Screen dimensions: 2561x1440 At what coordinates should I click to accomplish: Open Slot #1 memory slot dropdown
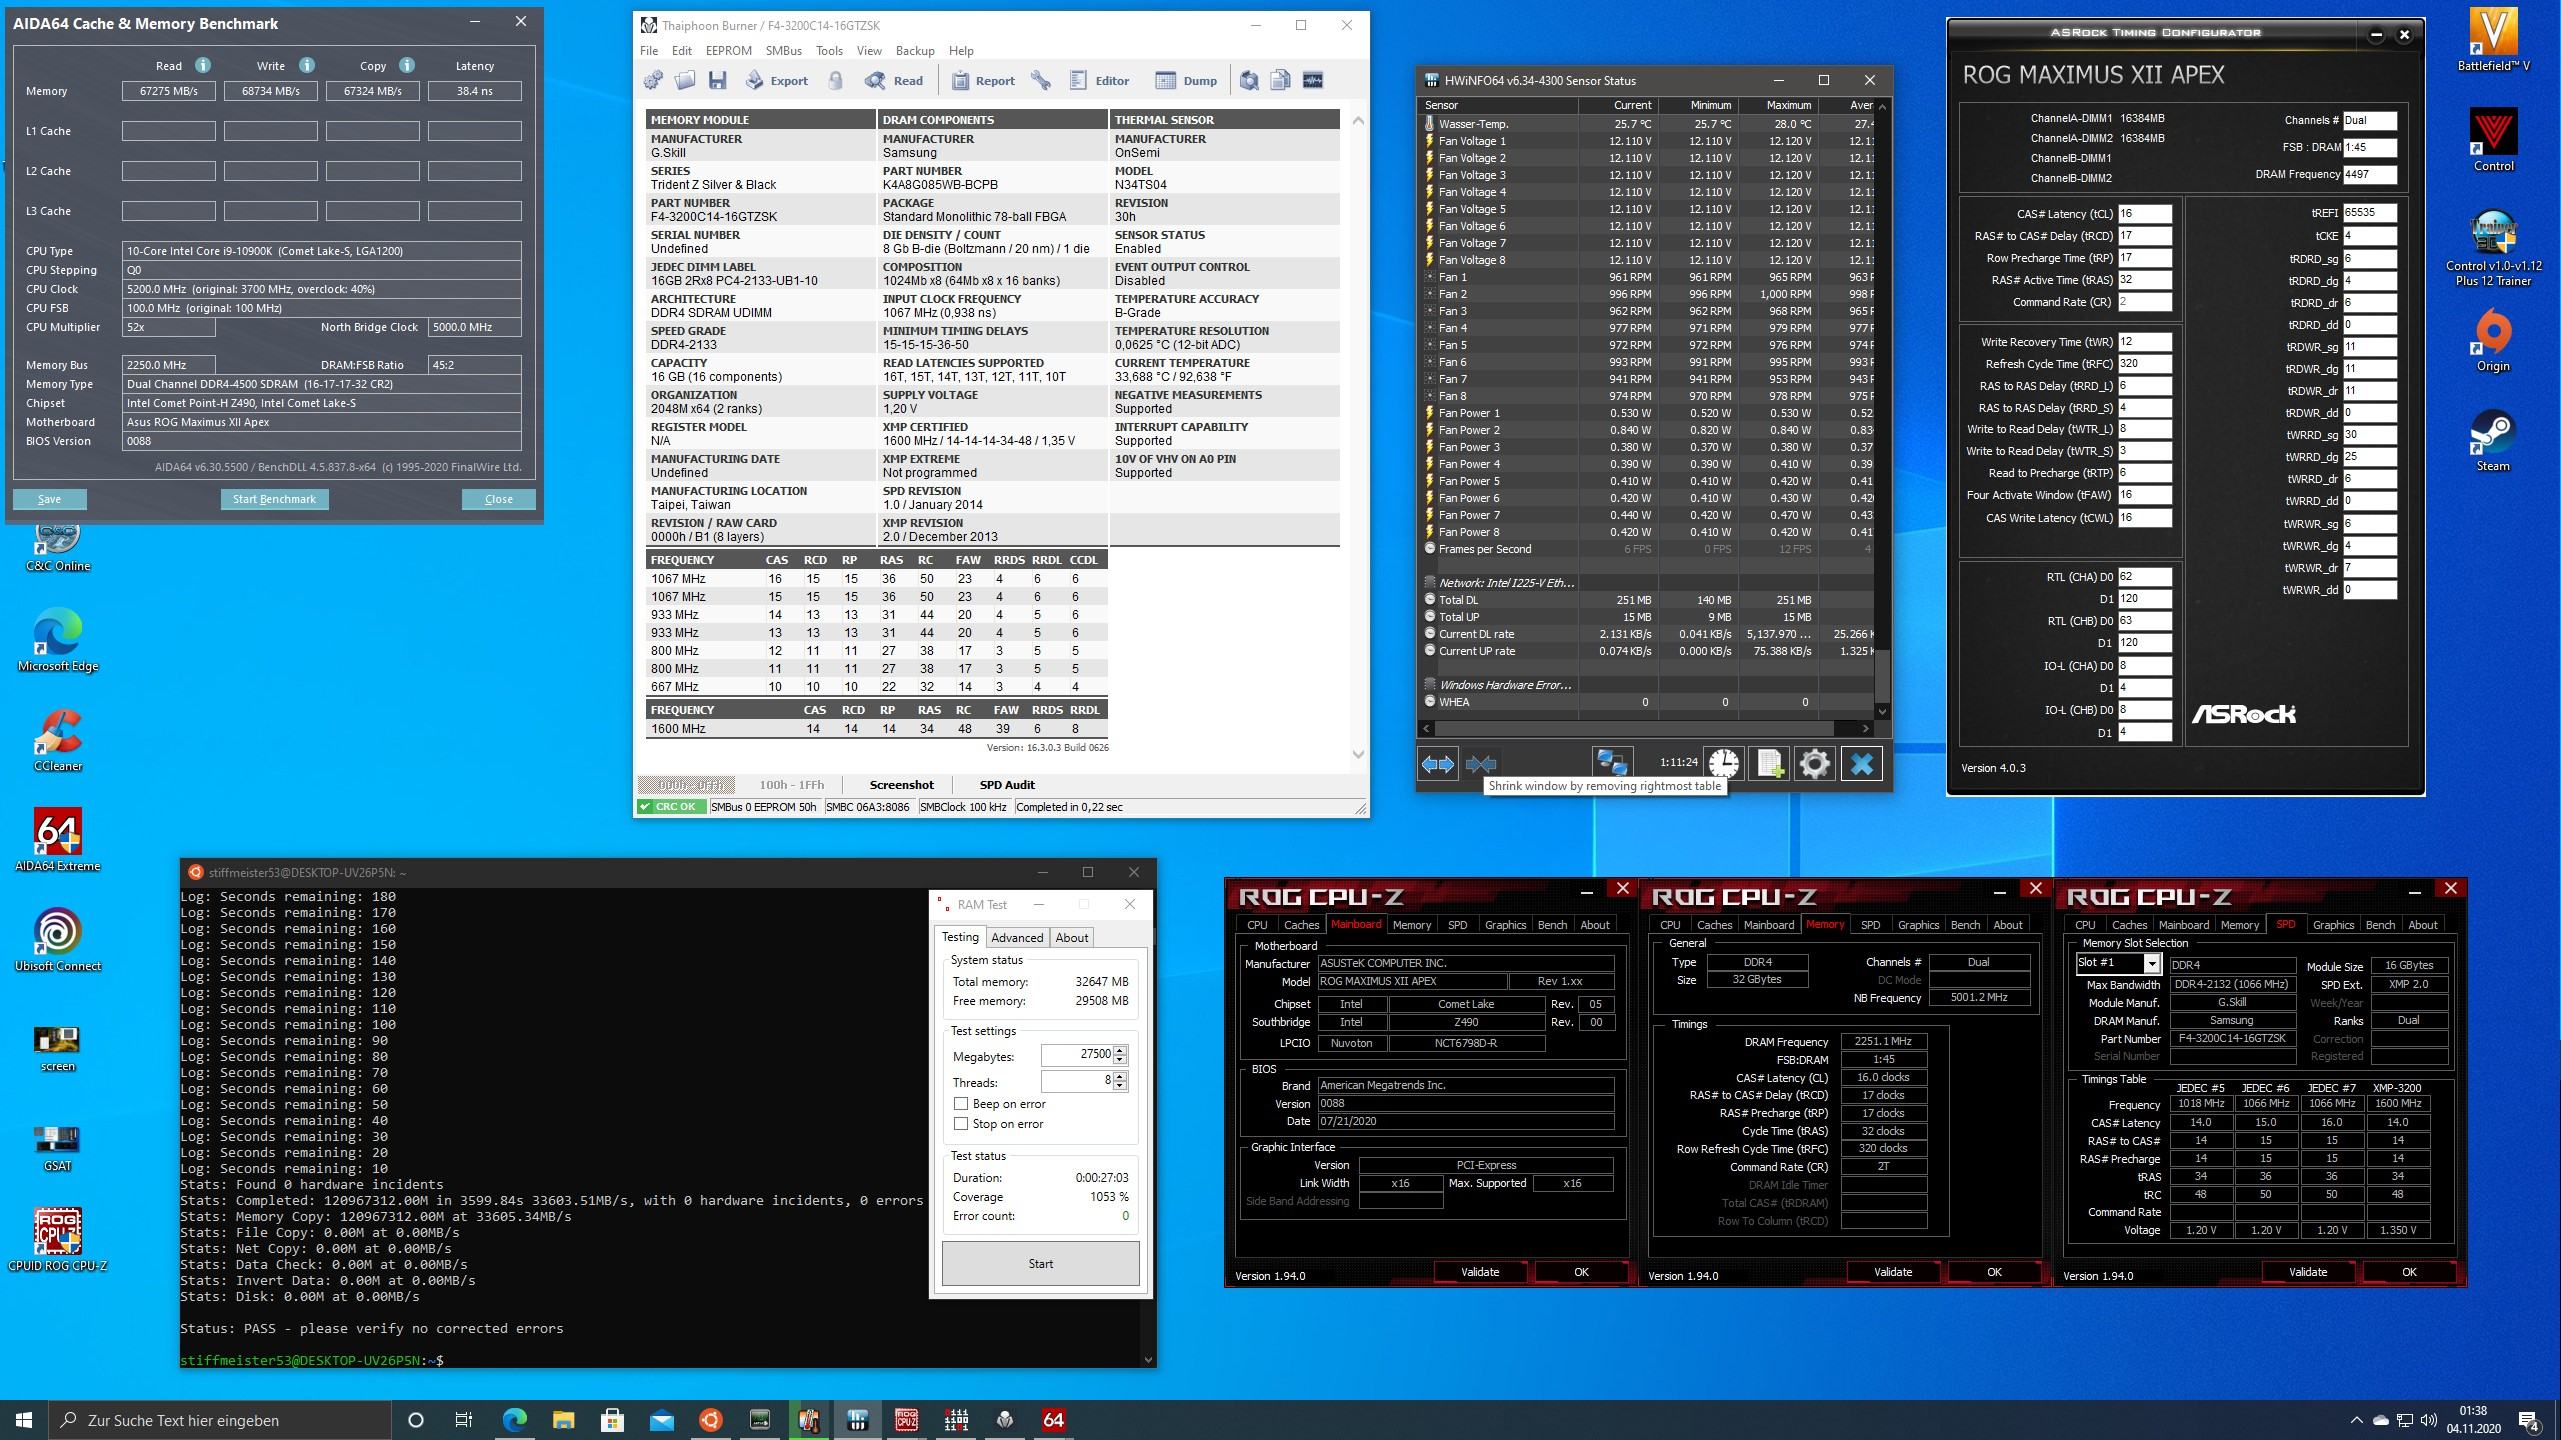click(2151, 963)
